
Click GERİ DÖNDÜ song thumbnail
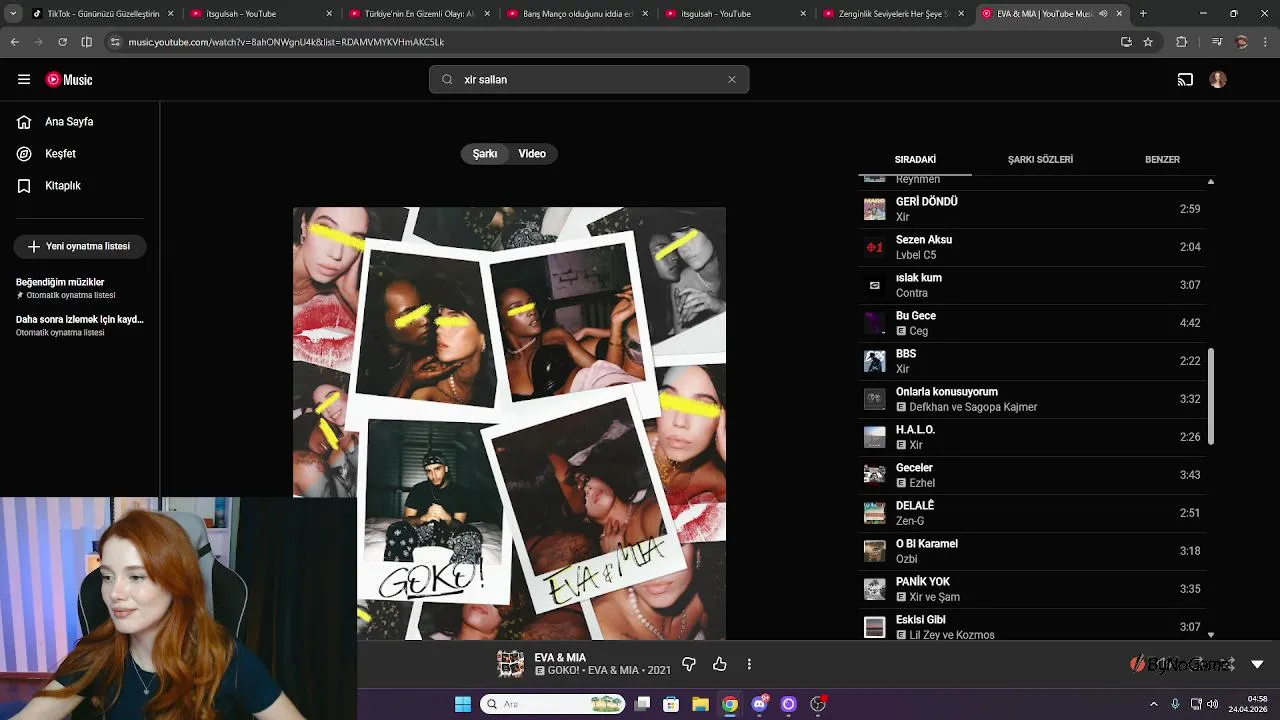(x=875, y=209)
